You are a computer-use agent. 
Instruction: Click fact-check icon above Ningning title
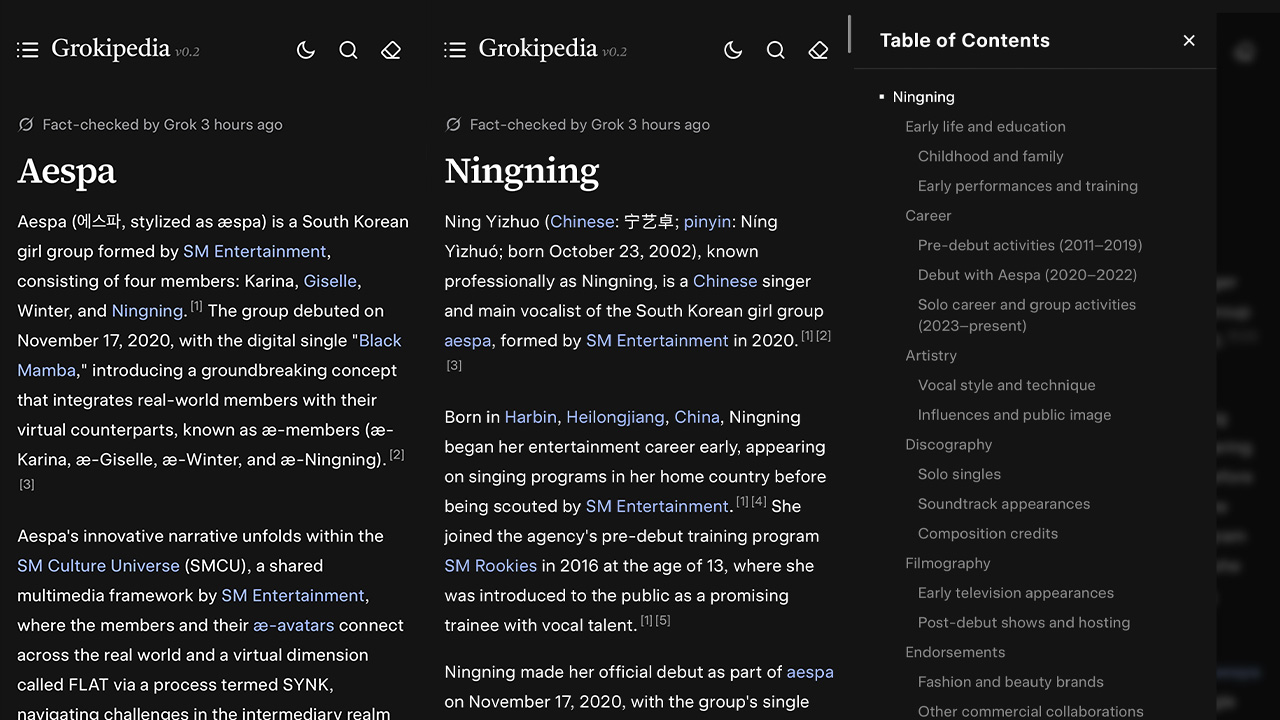click(453, 125)
